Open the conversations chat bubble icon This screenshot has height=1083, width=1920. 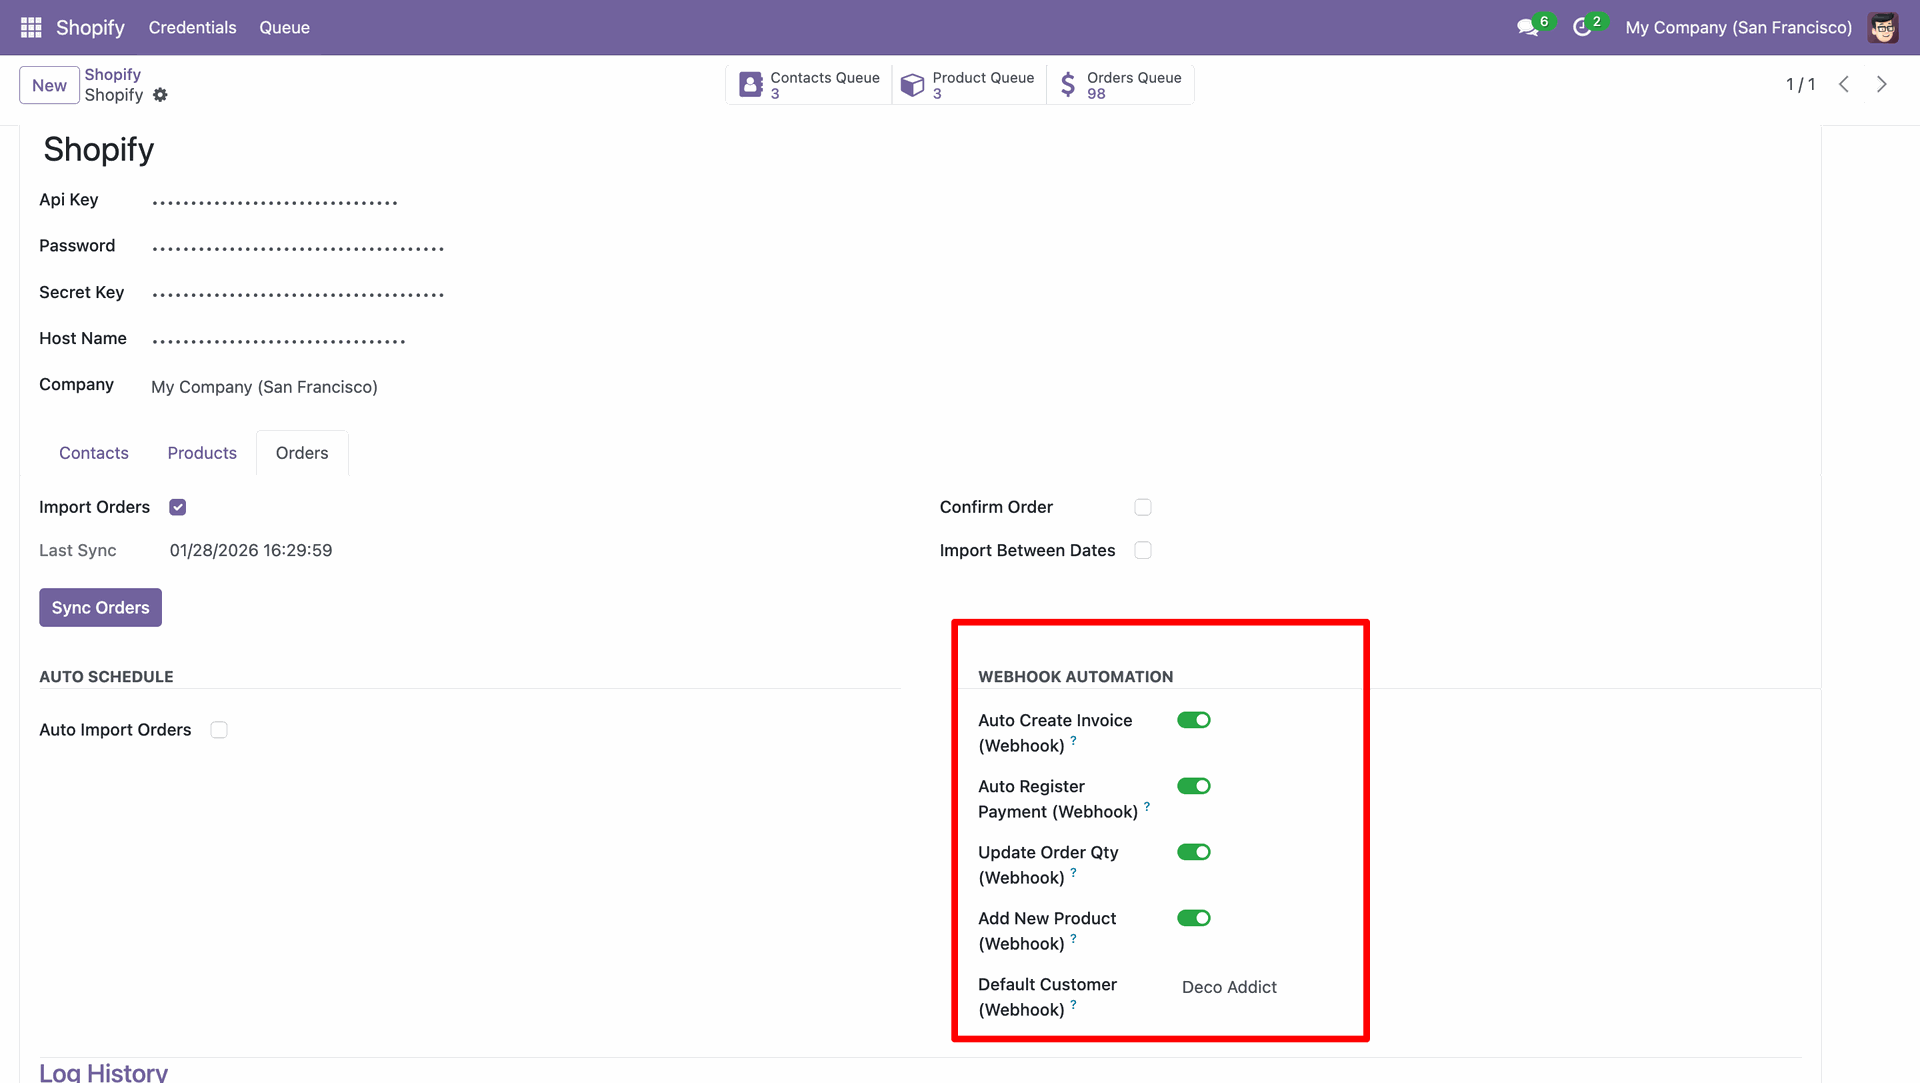(1527, 27)
